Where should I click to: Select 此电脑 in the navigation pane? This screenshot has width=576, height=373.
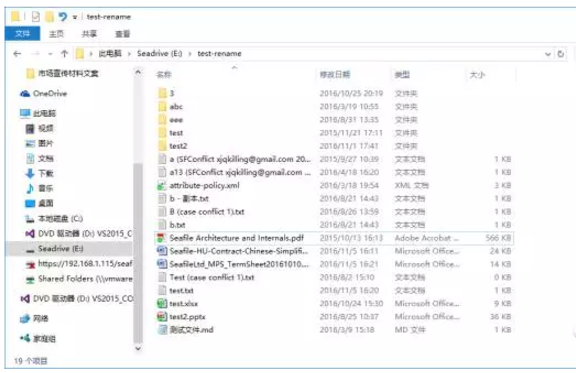(37, 113)
